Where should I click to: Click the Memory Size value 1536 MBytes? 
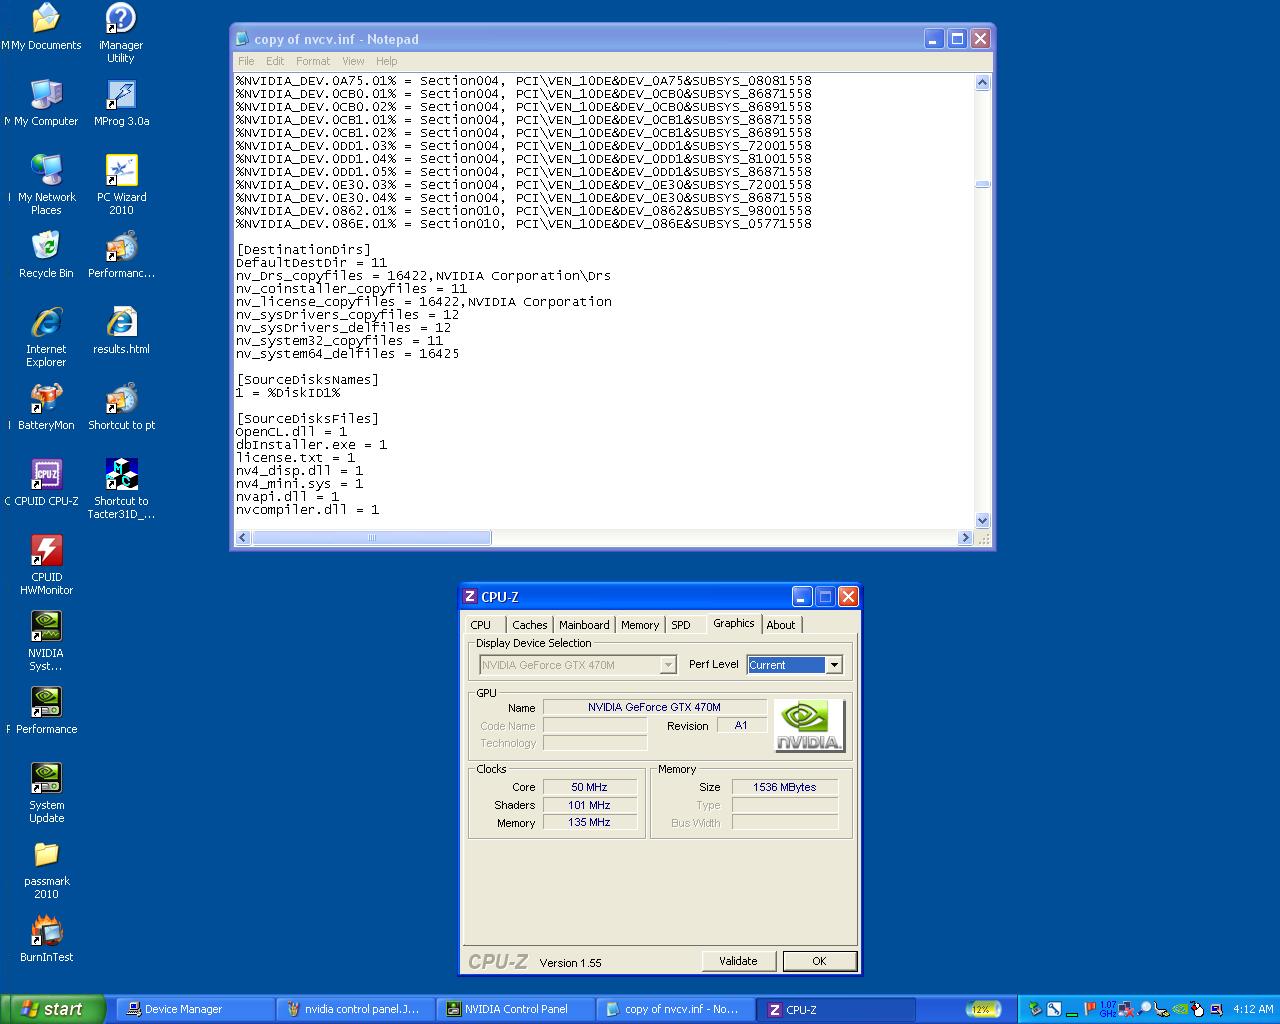point(785,787)
